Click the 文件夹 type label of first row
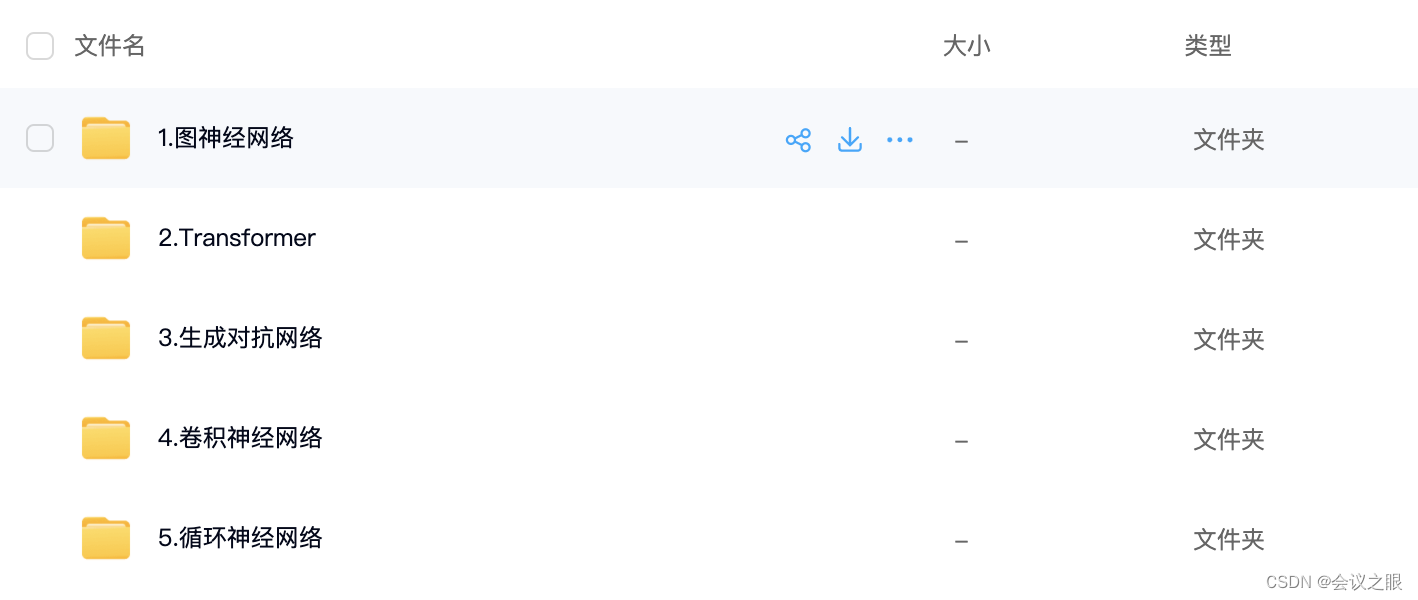 [x=1228, y=140]
